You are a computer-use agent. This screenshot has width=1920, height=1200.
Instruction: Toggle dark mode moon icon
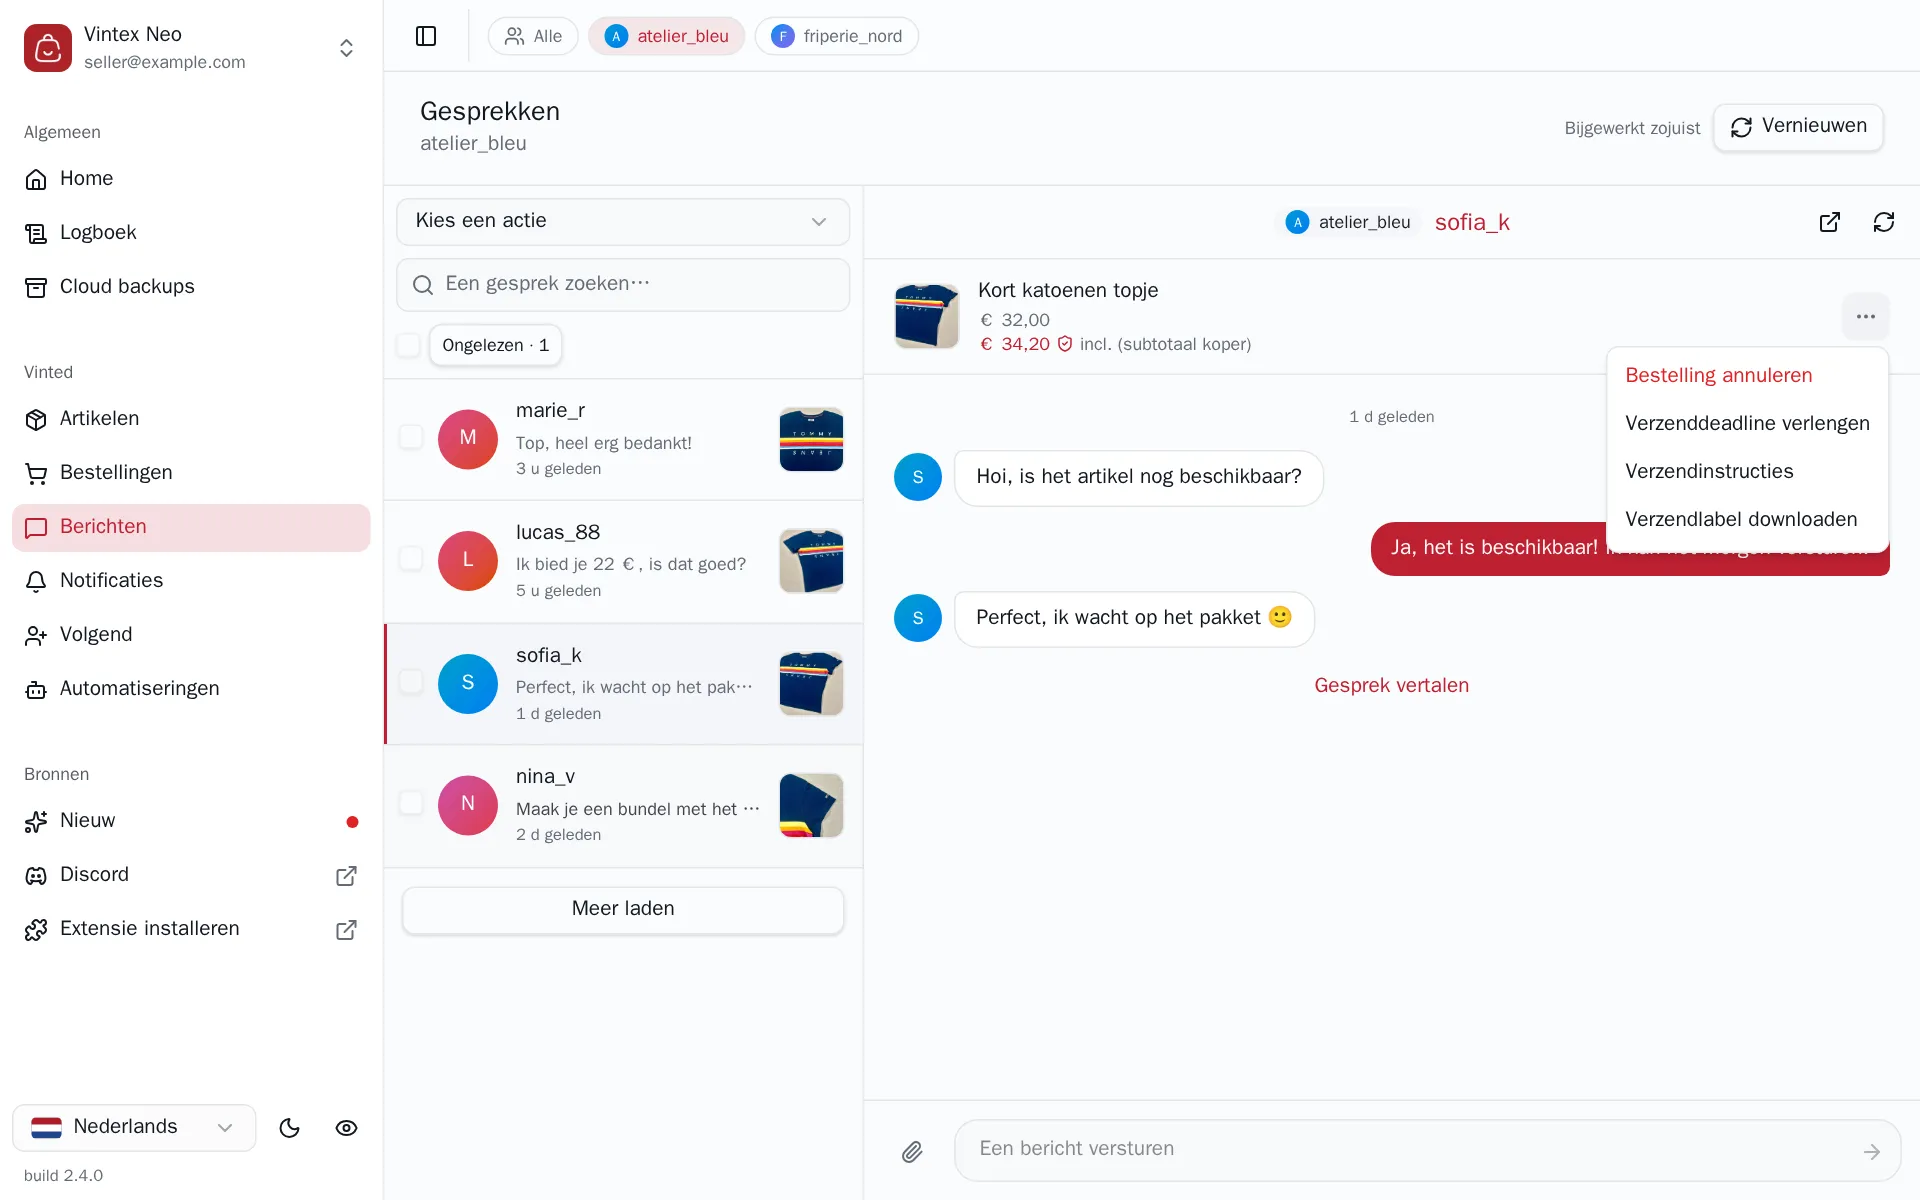point(290,1128)
